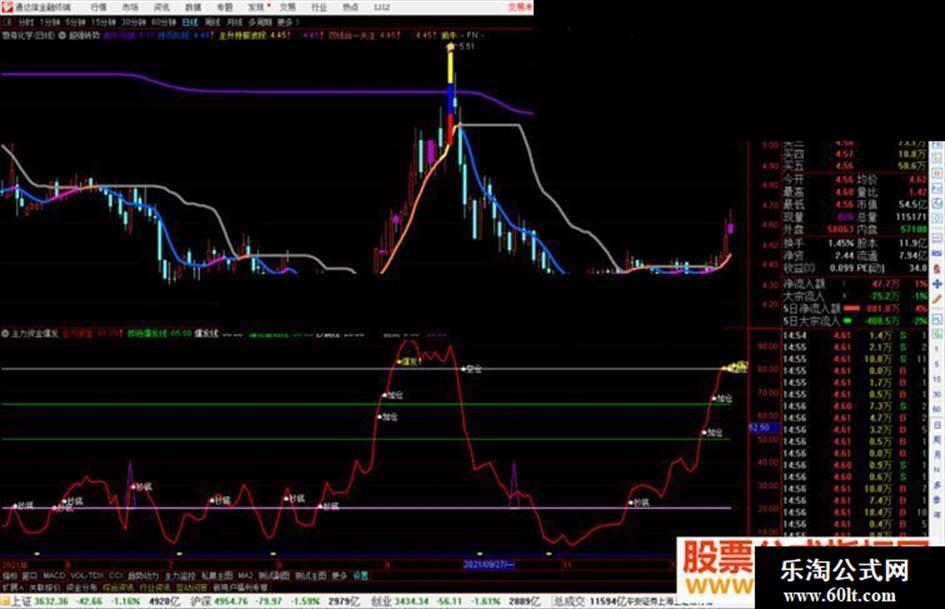
Task: Open the 多周期 multi-period view
Action: coord(260,22)
